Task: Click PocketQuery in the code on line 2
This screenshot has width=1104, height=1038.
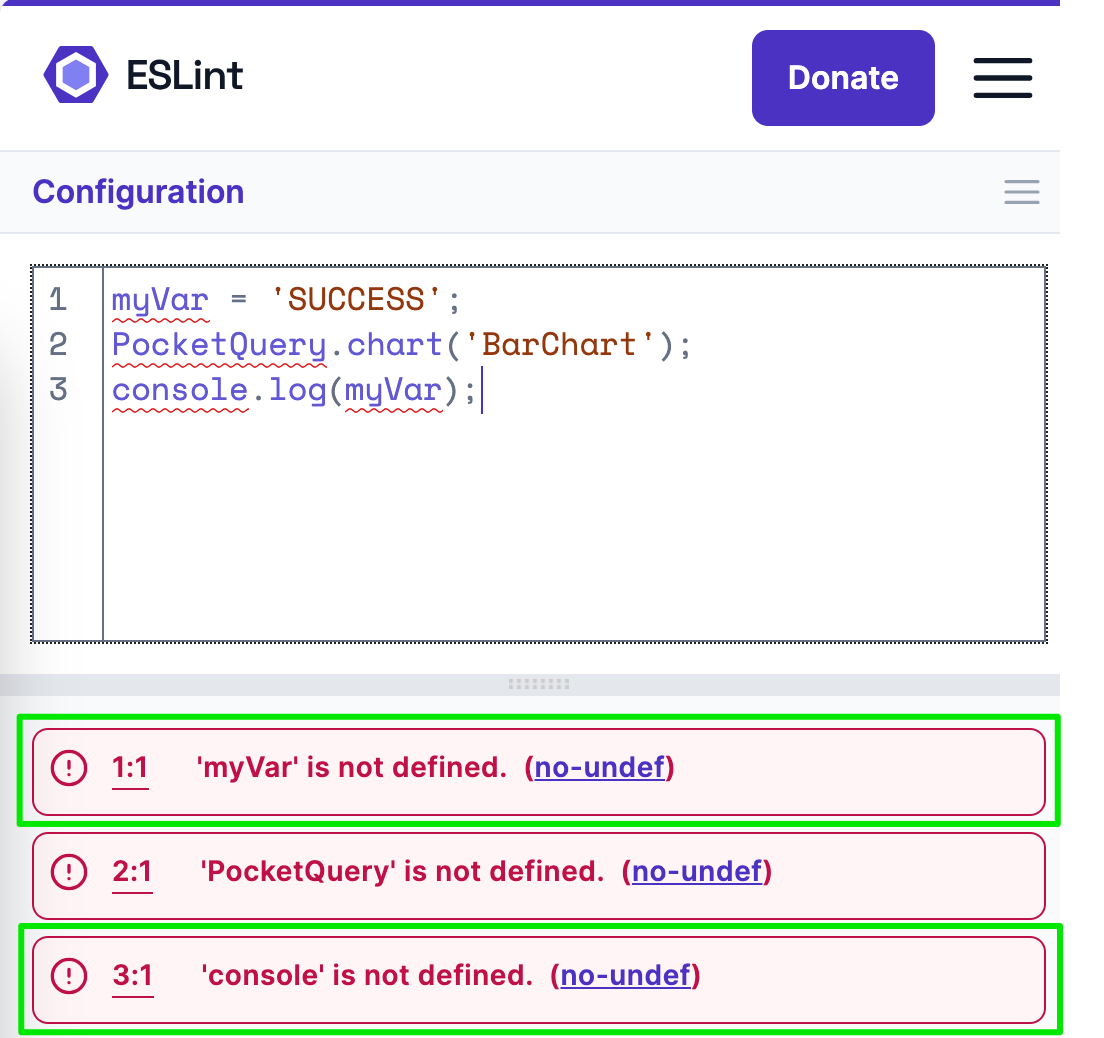Action: click(x=219, y=345)
